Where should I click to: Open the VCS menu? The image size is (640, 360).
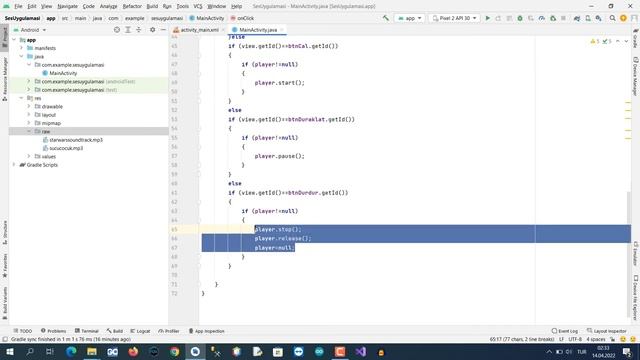click(198, 6)
